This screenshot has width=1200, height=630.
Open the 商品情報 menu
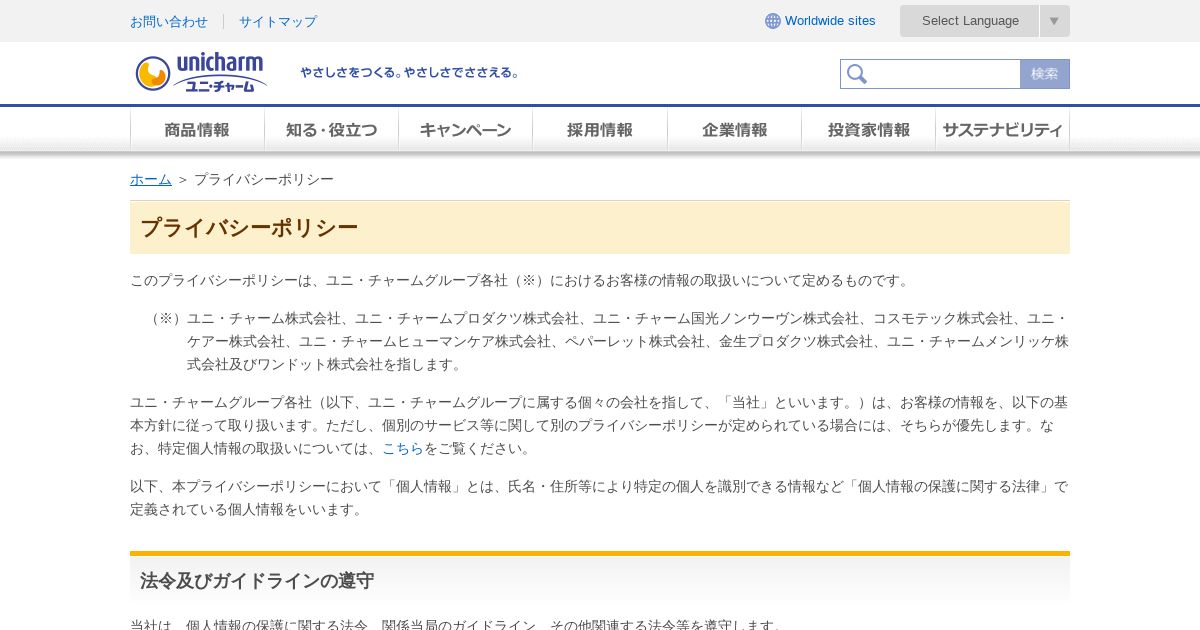197,130
